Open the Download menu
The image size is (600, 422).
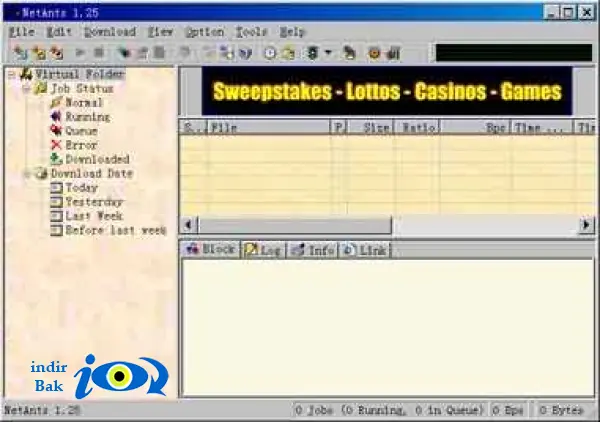pos(110,32)
